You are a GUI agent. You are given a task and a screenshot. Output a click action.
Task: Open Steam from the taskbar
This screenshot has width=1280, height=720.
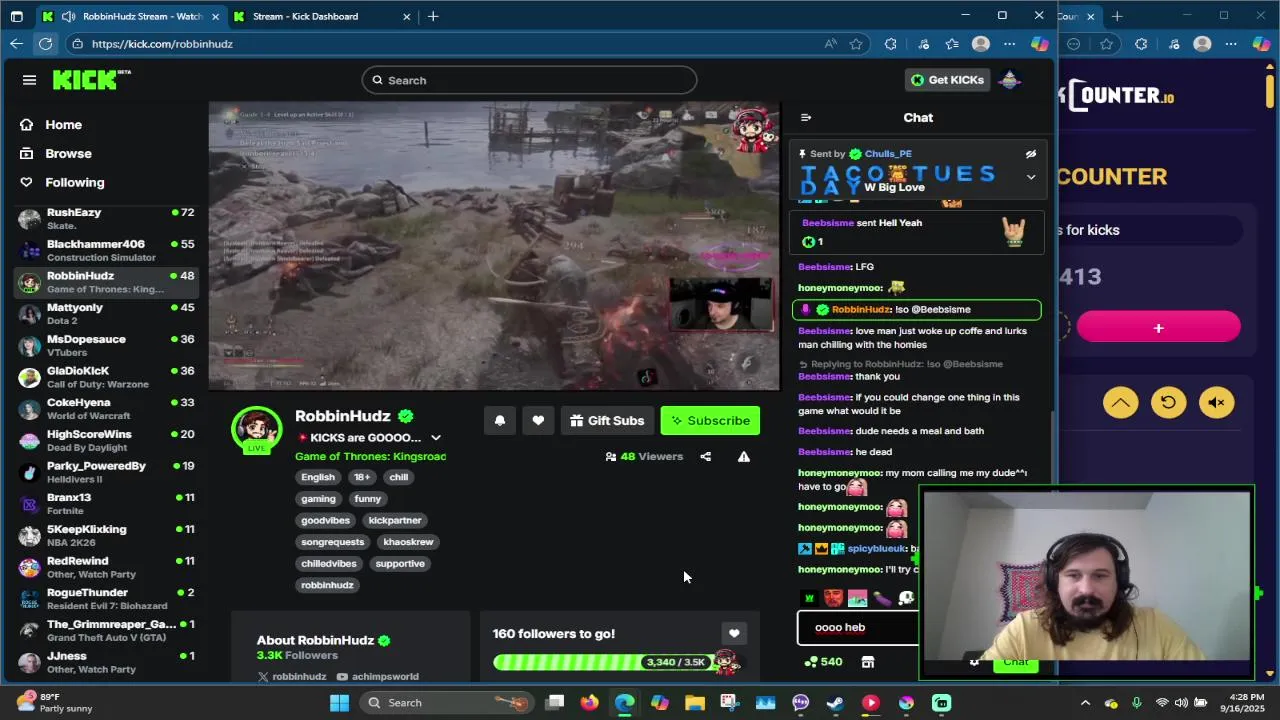835,703
